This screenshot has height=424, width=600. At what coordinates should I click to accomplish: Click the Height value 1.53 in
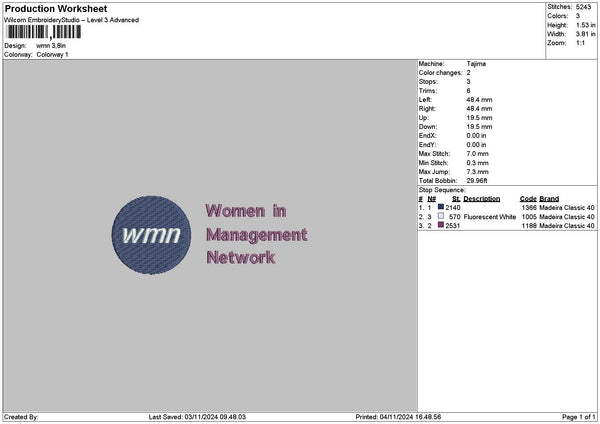pyautogui.click(x=585, y=25)
